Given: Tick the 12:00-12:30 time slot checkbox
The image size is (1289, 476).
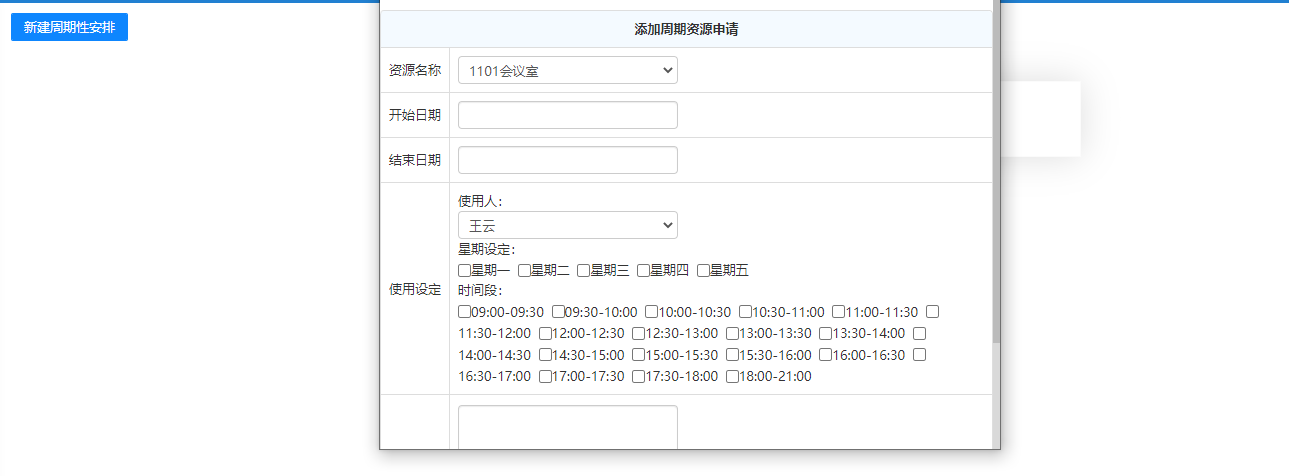Looking at the screenshot, I should click(x=546, y=333).
